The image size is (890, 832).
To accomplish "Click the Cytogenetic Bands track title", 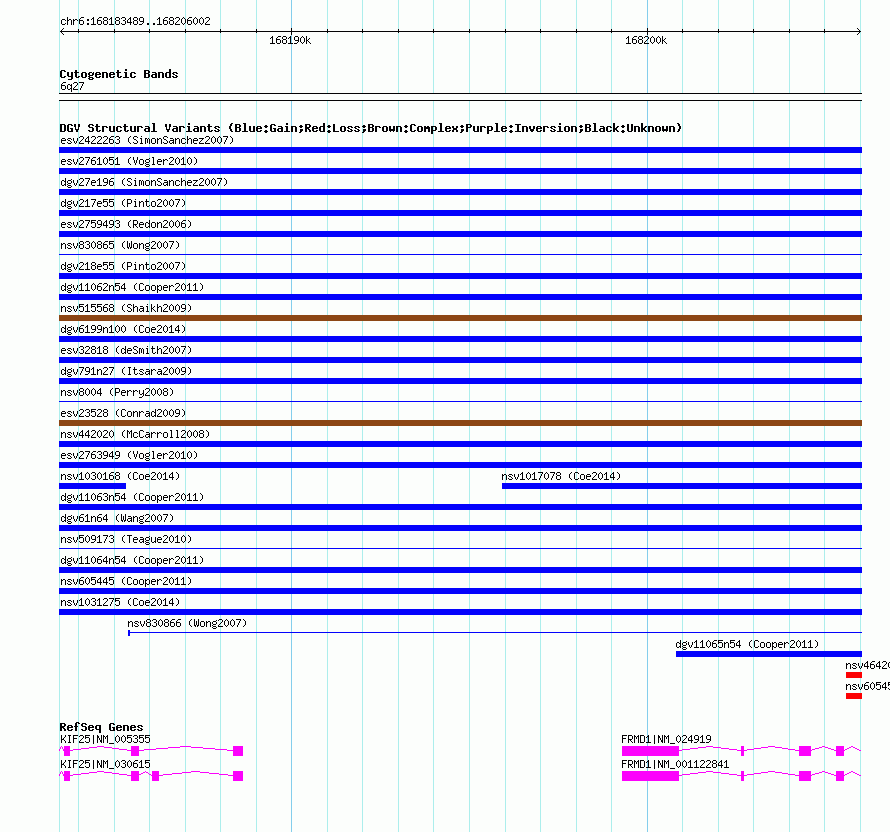I will tap(119, 74).
